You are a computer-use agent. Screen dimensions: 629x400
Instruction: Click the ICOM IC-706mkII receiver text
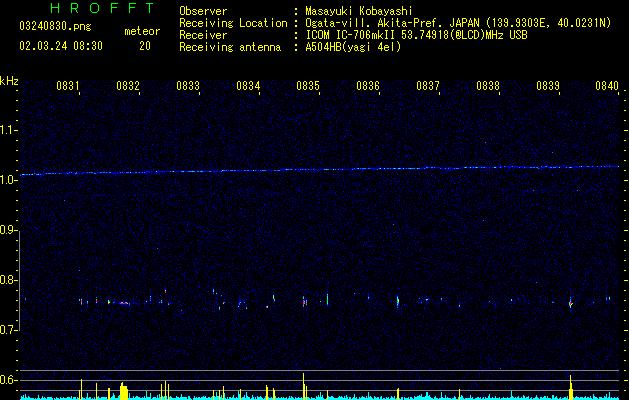(416, 35)
